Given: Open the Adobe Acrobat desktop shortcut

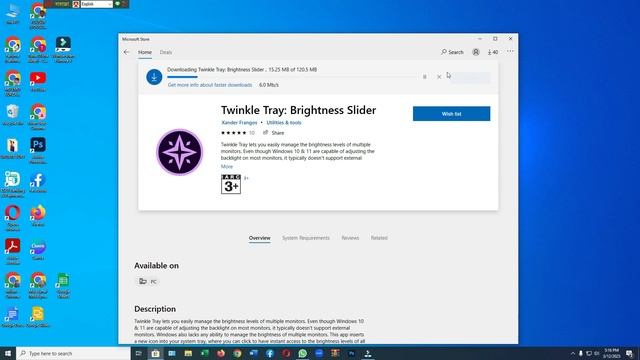Looking at the screenshot, I should click(12, 251).
